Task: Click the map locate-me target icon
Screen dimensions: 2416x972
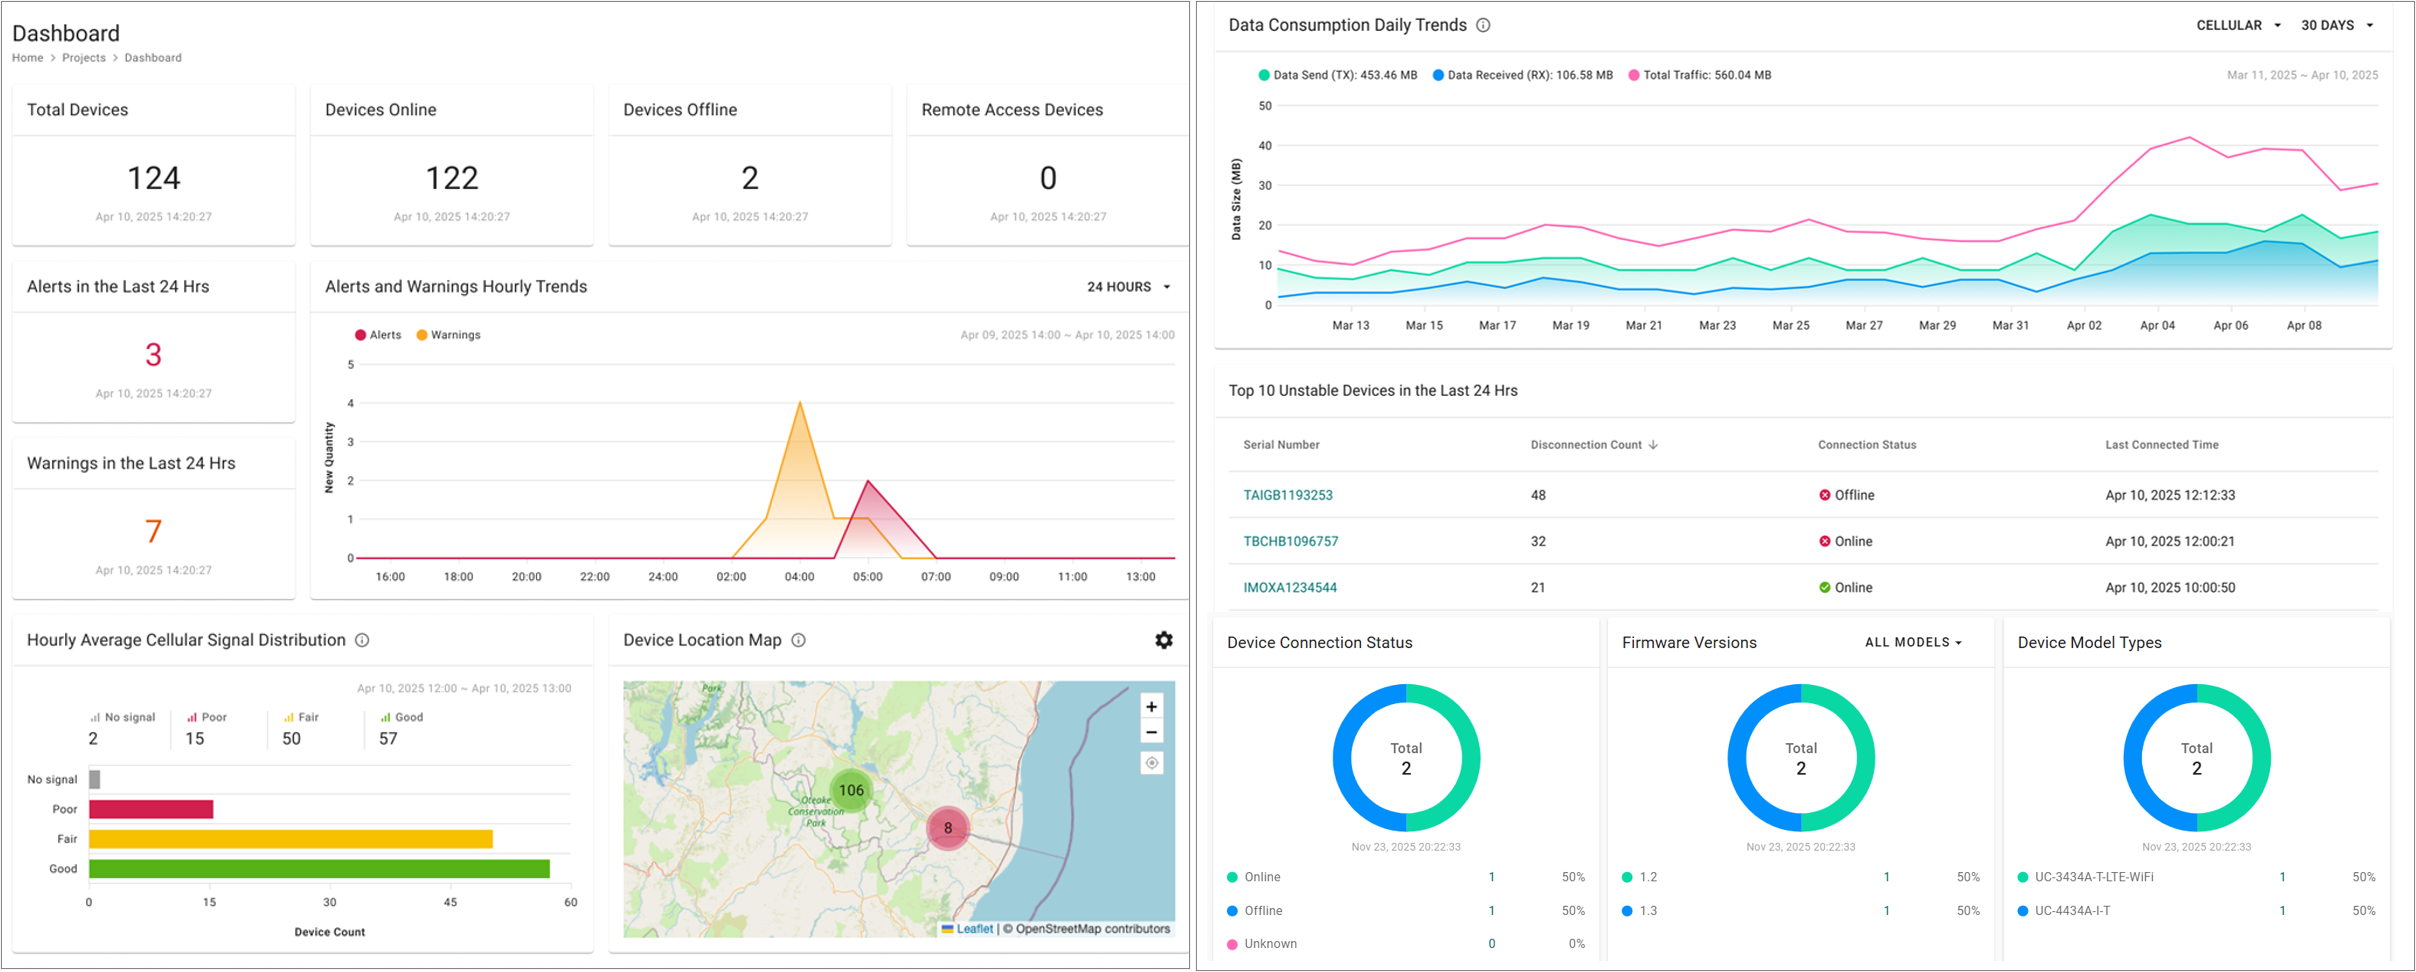Action: pos(1151,763)
